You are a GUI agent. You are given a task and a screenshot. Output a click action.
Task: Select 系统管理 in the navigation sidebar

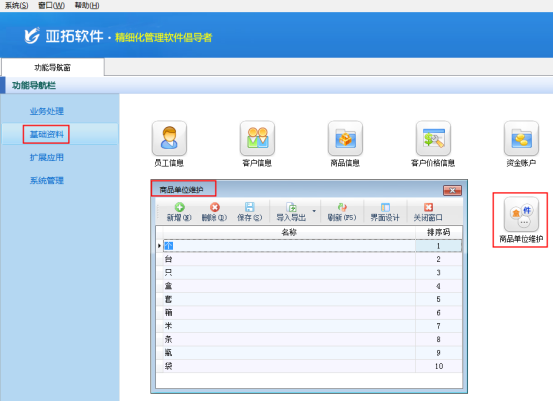coord(47,181)
